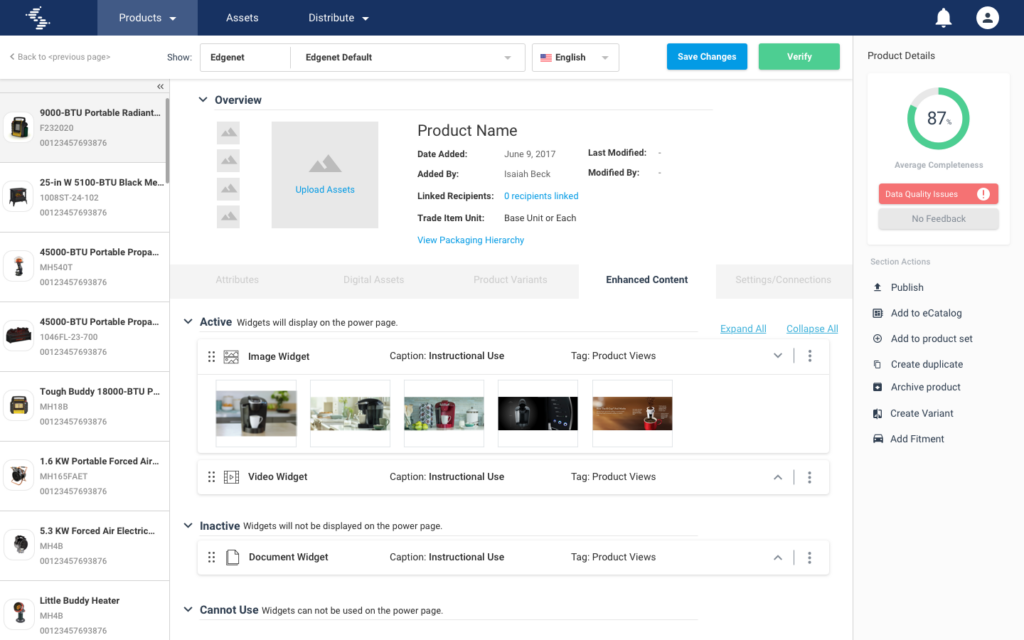Image resolution: width=1024 pixels, height=640 pixels.
Task: Click the Data Quality Issues alert icon
Action: [983, 194]
